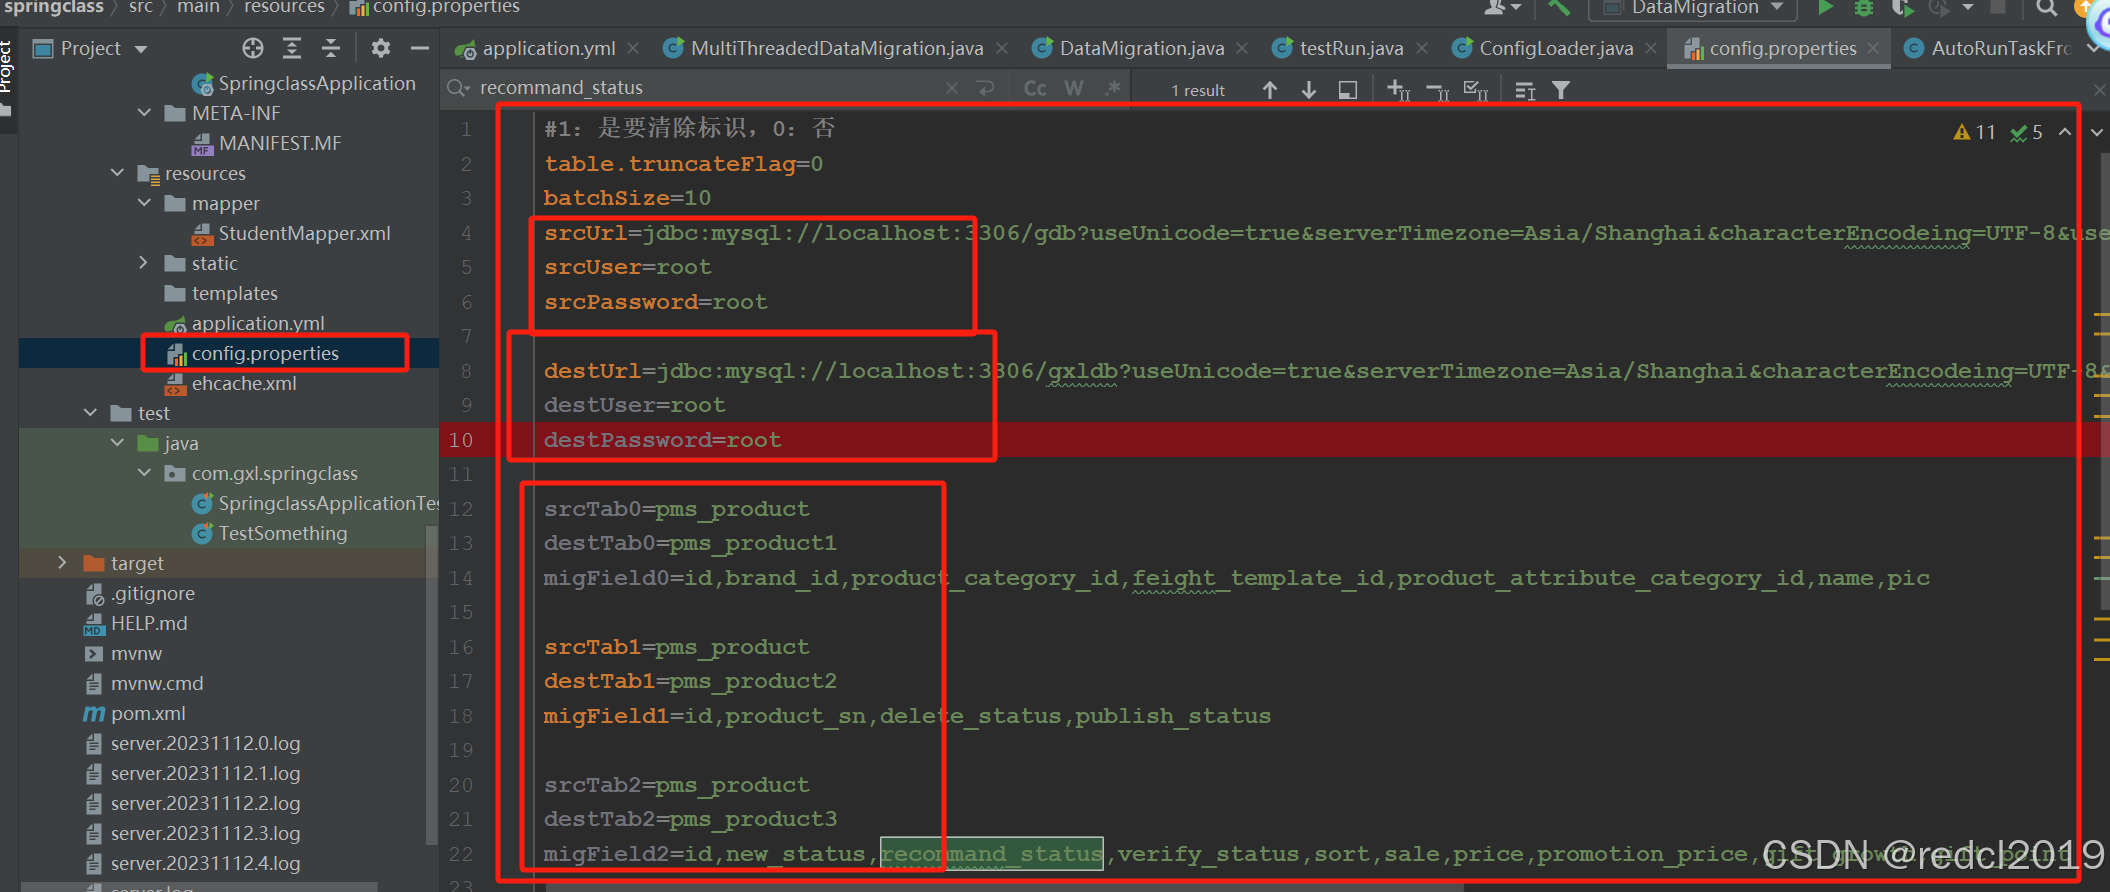Collapse the mapper folder

click(x=145, y=203)
